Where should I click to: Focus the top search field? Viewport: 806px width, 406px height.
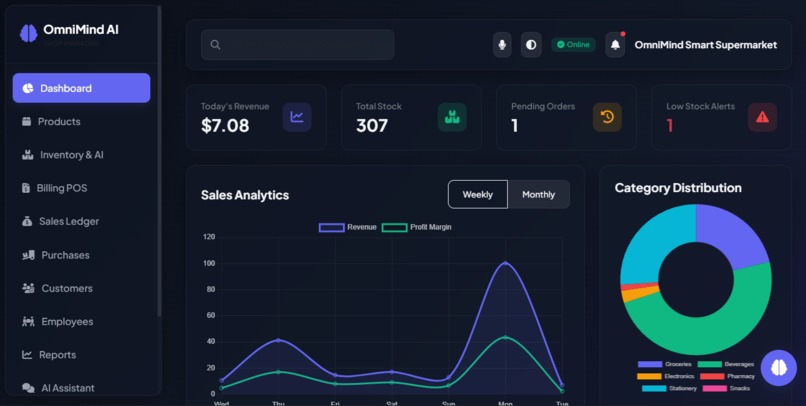pyautogui.click(x=298, y=45)
